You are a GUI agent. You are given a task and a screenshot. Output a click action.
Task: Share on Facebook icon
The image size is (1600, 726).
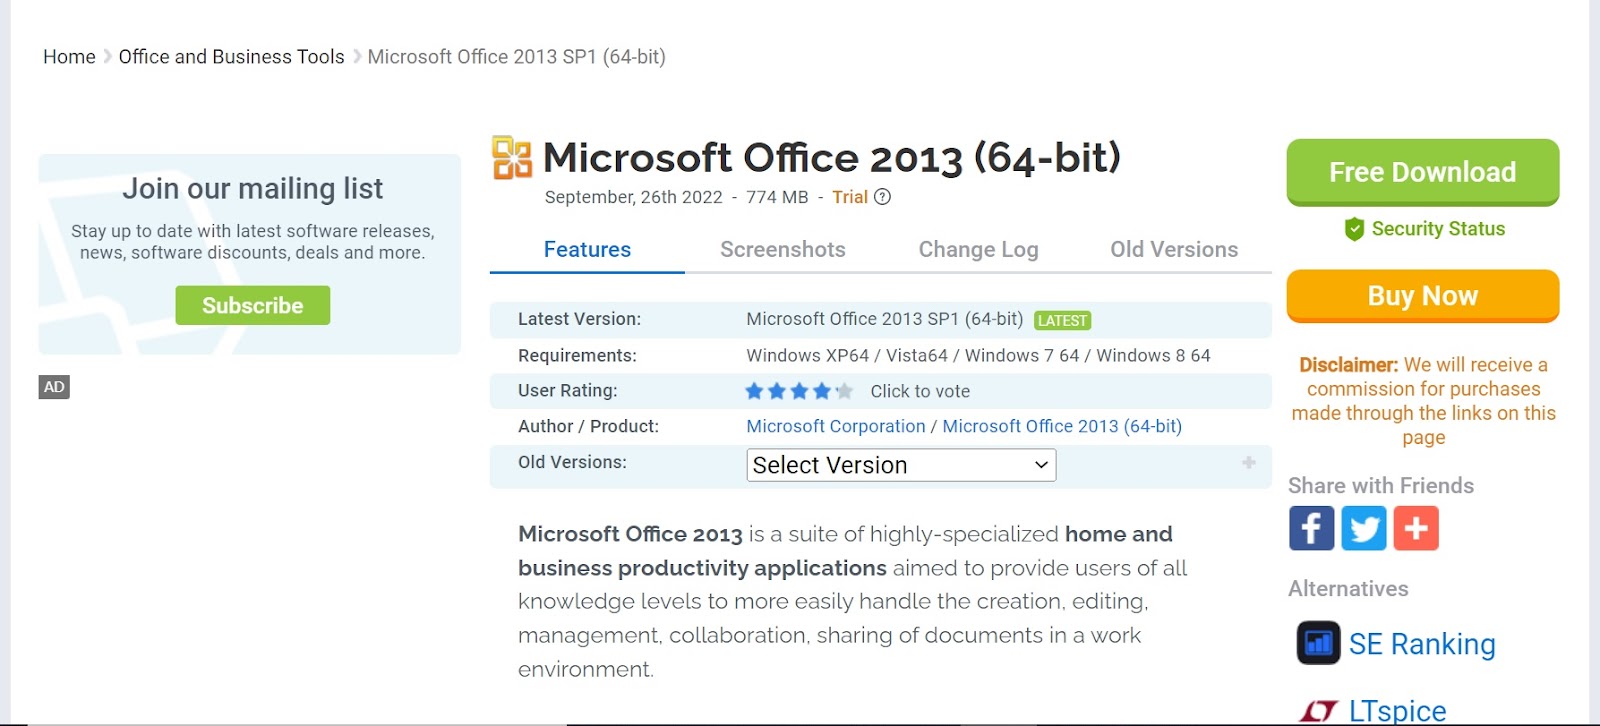click(x=1311, y=528)
